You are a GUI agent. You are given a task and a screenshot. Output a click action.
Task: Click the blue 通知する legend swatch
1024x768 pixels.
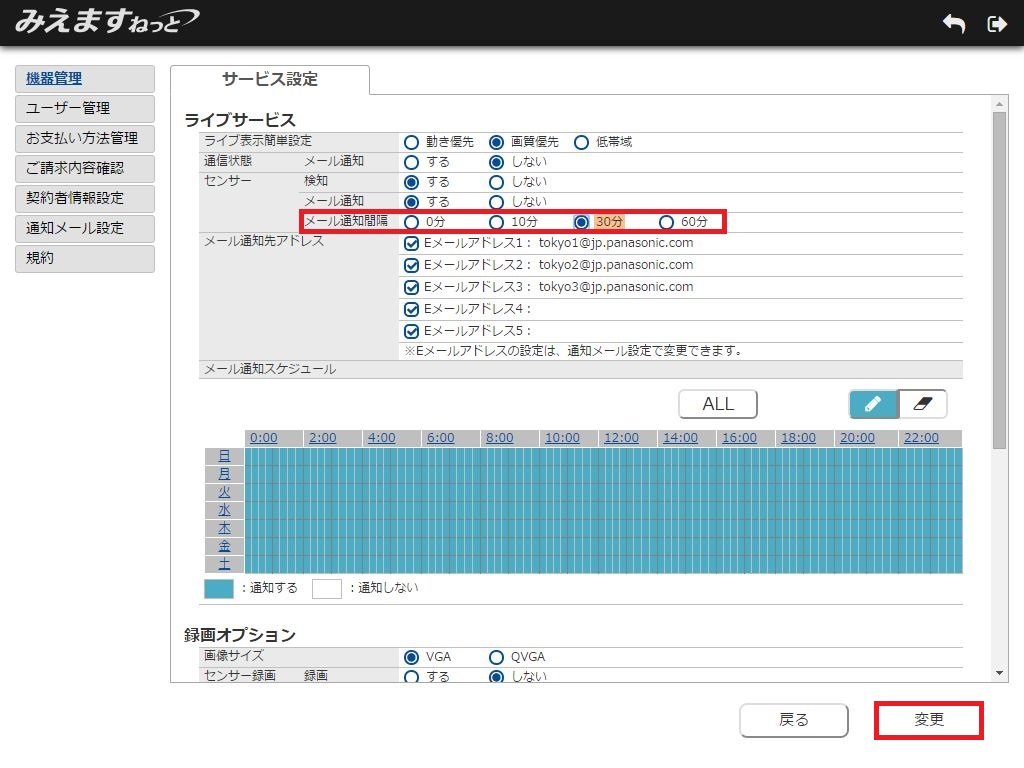[x=218, y=588]
